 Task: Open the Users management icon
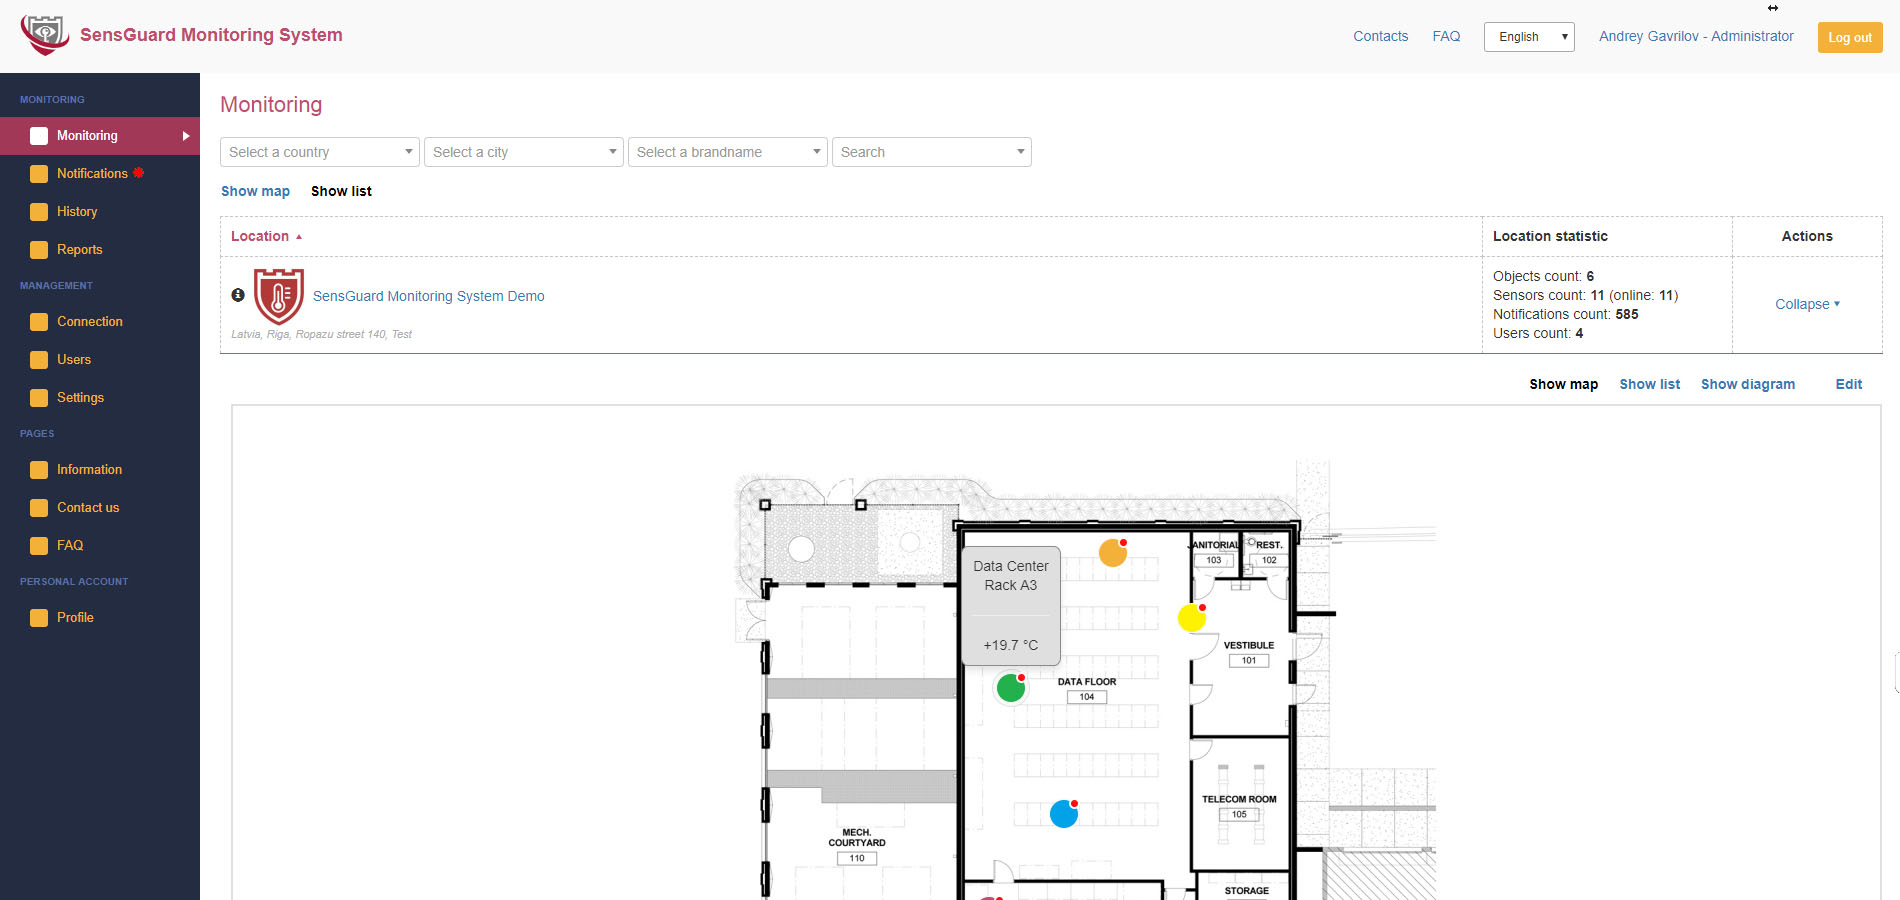pyautogui.click(x=38, y=359)
